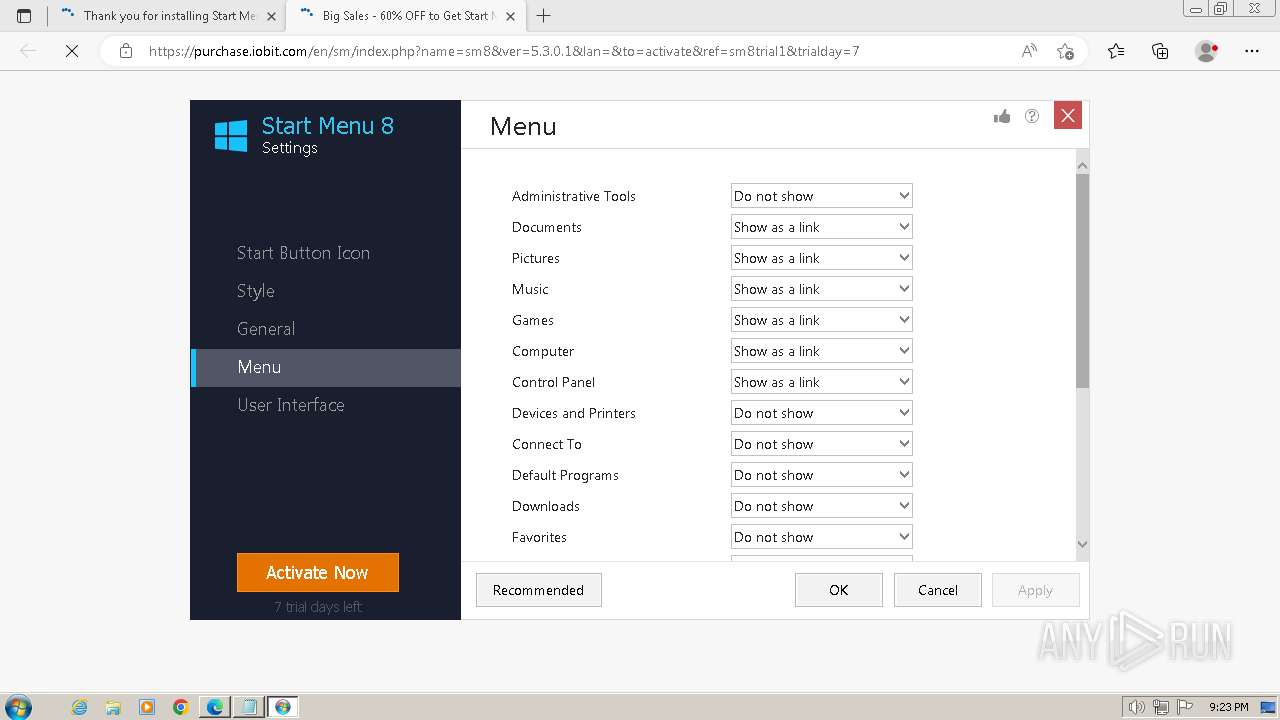
Task: Open the network tray icon
Action: [1161, 707]
